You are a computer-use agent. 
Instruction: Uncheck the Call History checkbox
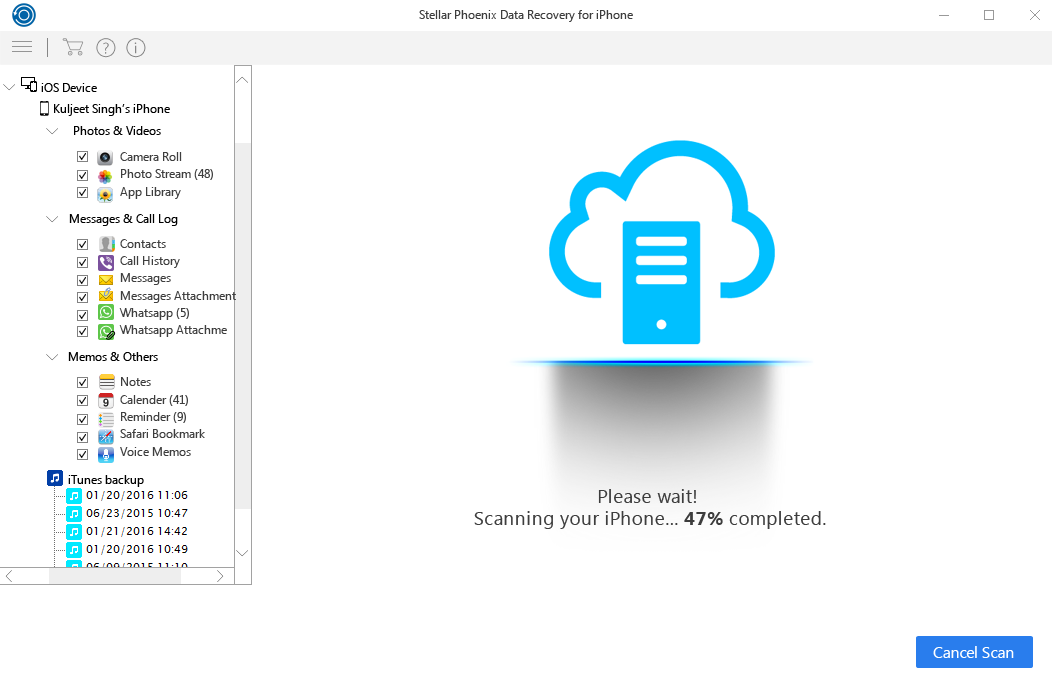83,262
